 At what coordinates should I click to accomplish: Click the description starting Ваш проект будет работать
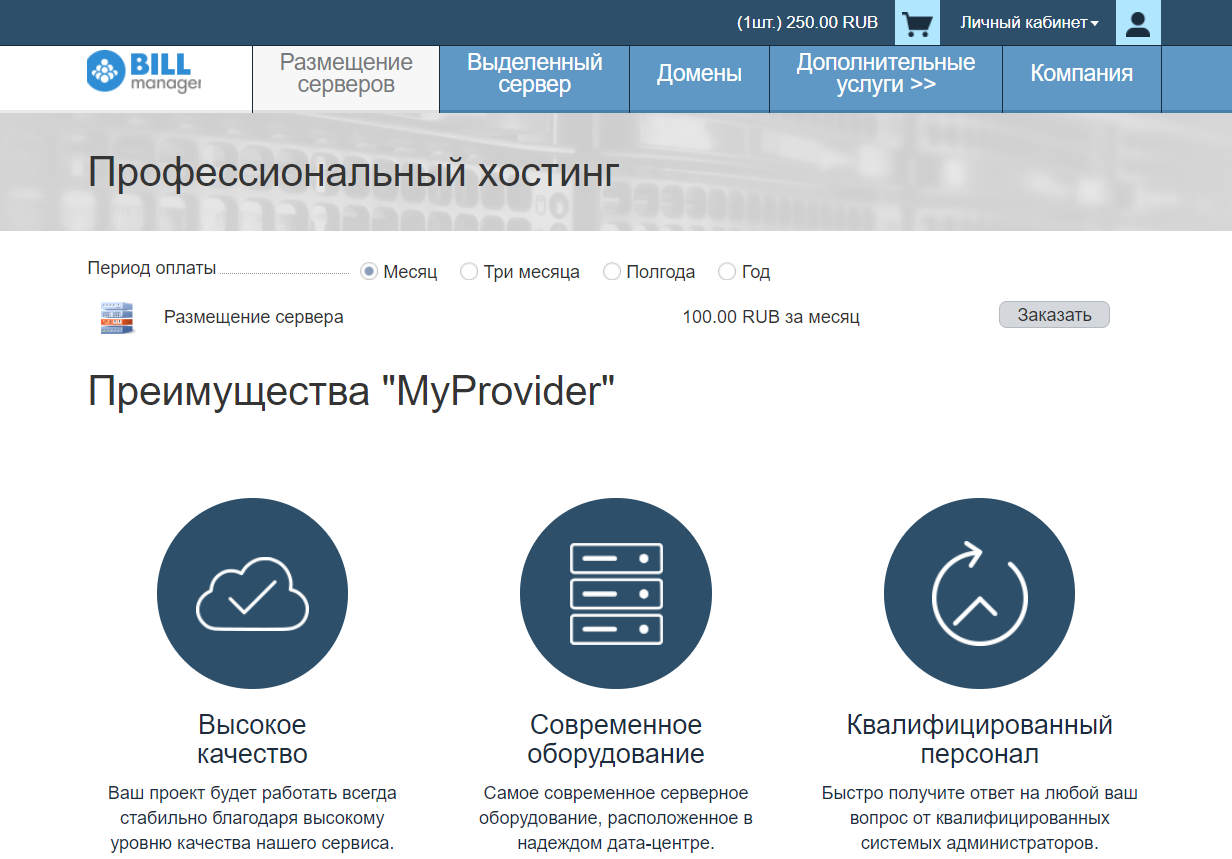click(252, 818)
